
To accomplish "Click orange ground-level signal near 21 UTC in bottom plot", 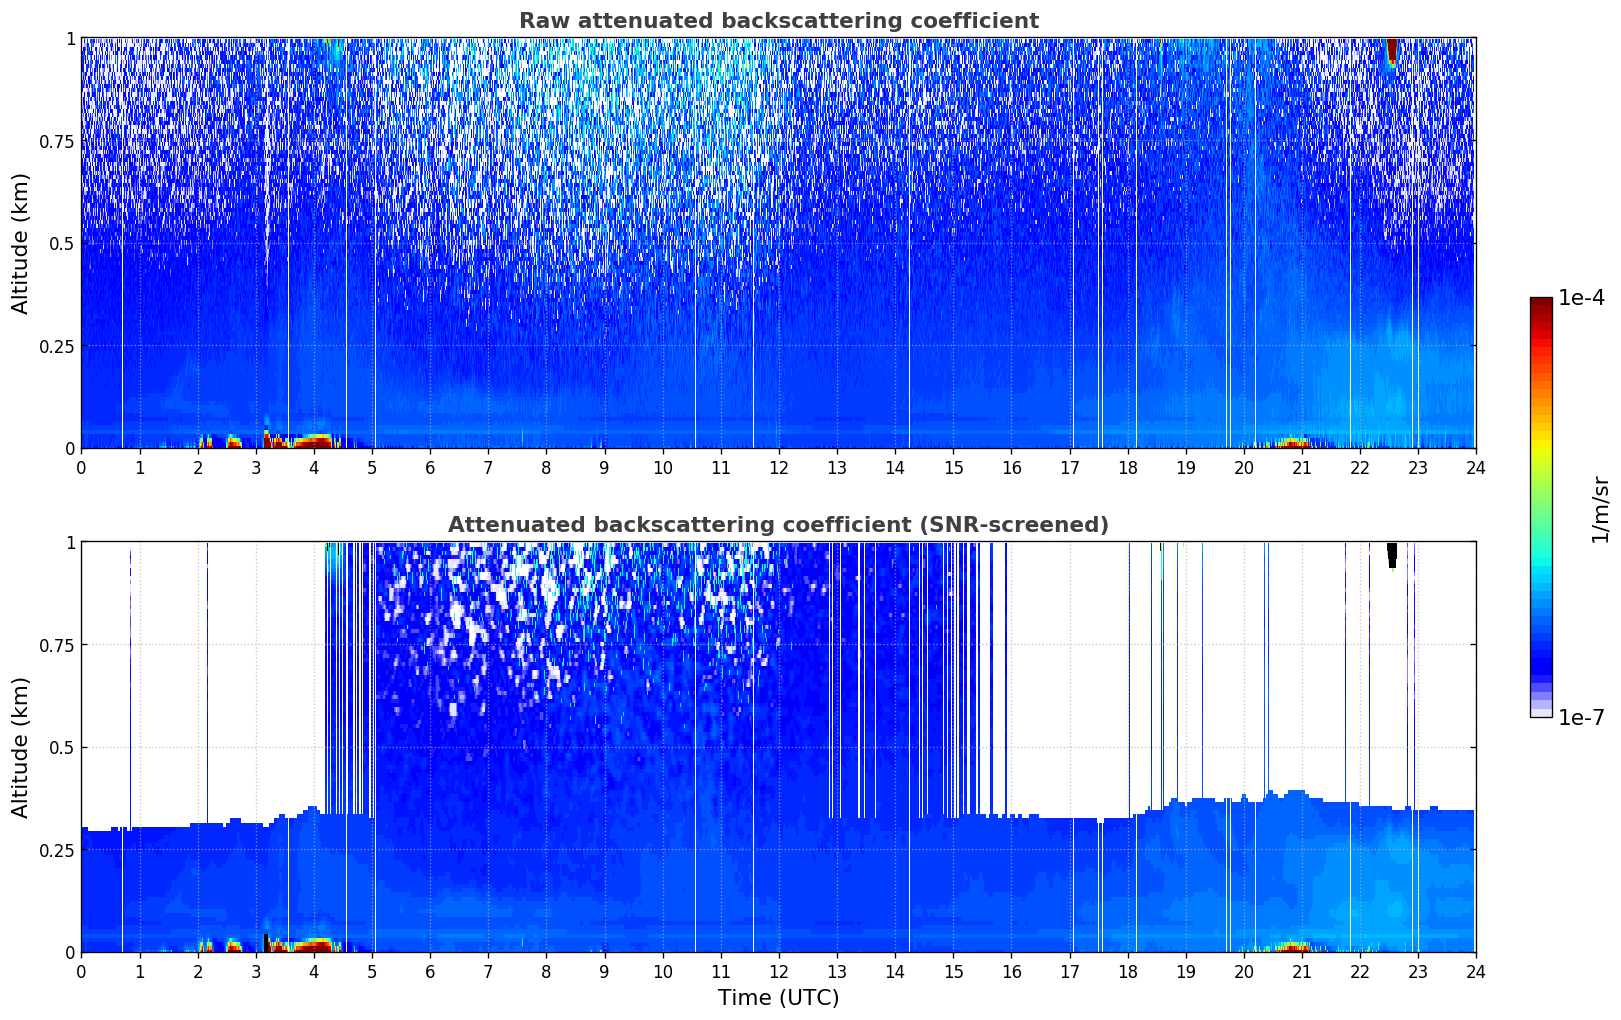I will click(x=1291, y=945).
